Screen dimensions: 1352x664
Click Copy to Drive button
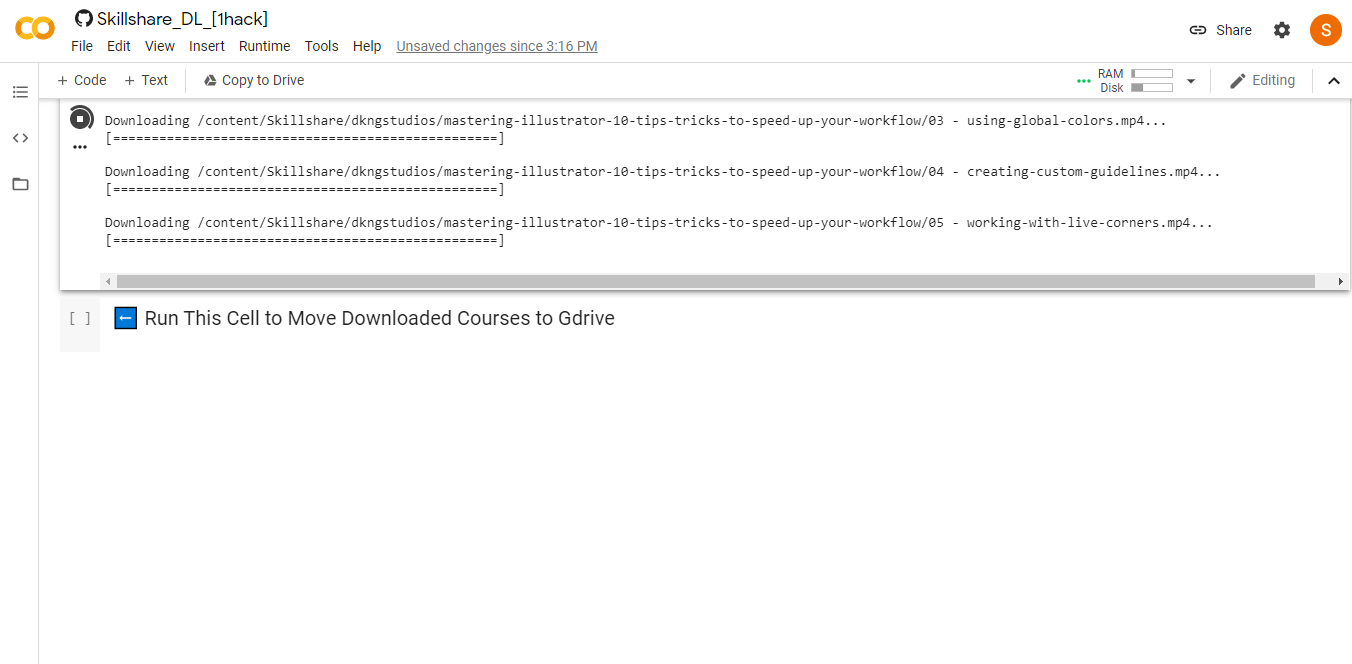[x=253, y=80]
